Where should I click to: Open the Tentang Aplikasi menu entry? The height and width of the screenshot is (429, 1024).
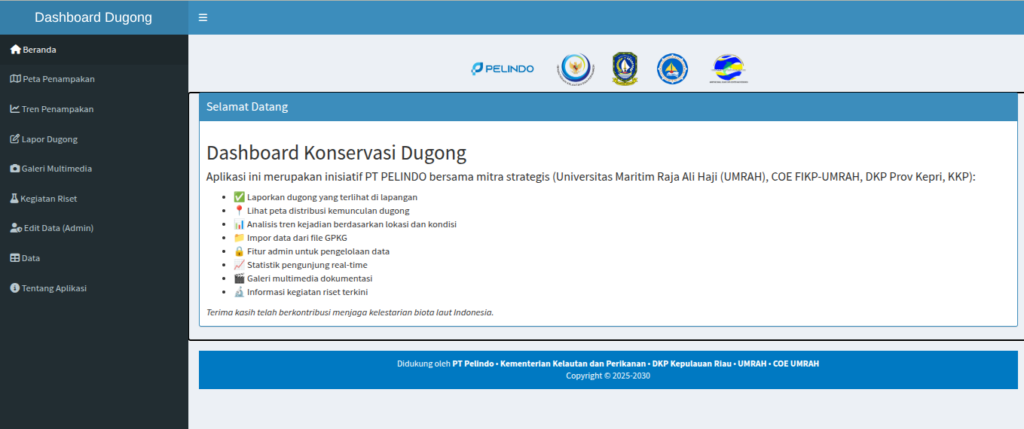point(55,288)
